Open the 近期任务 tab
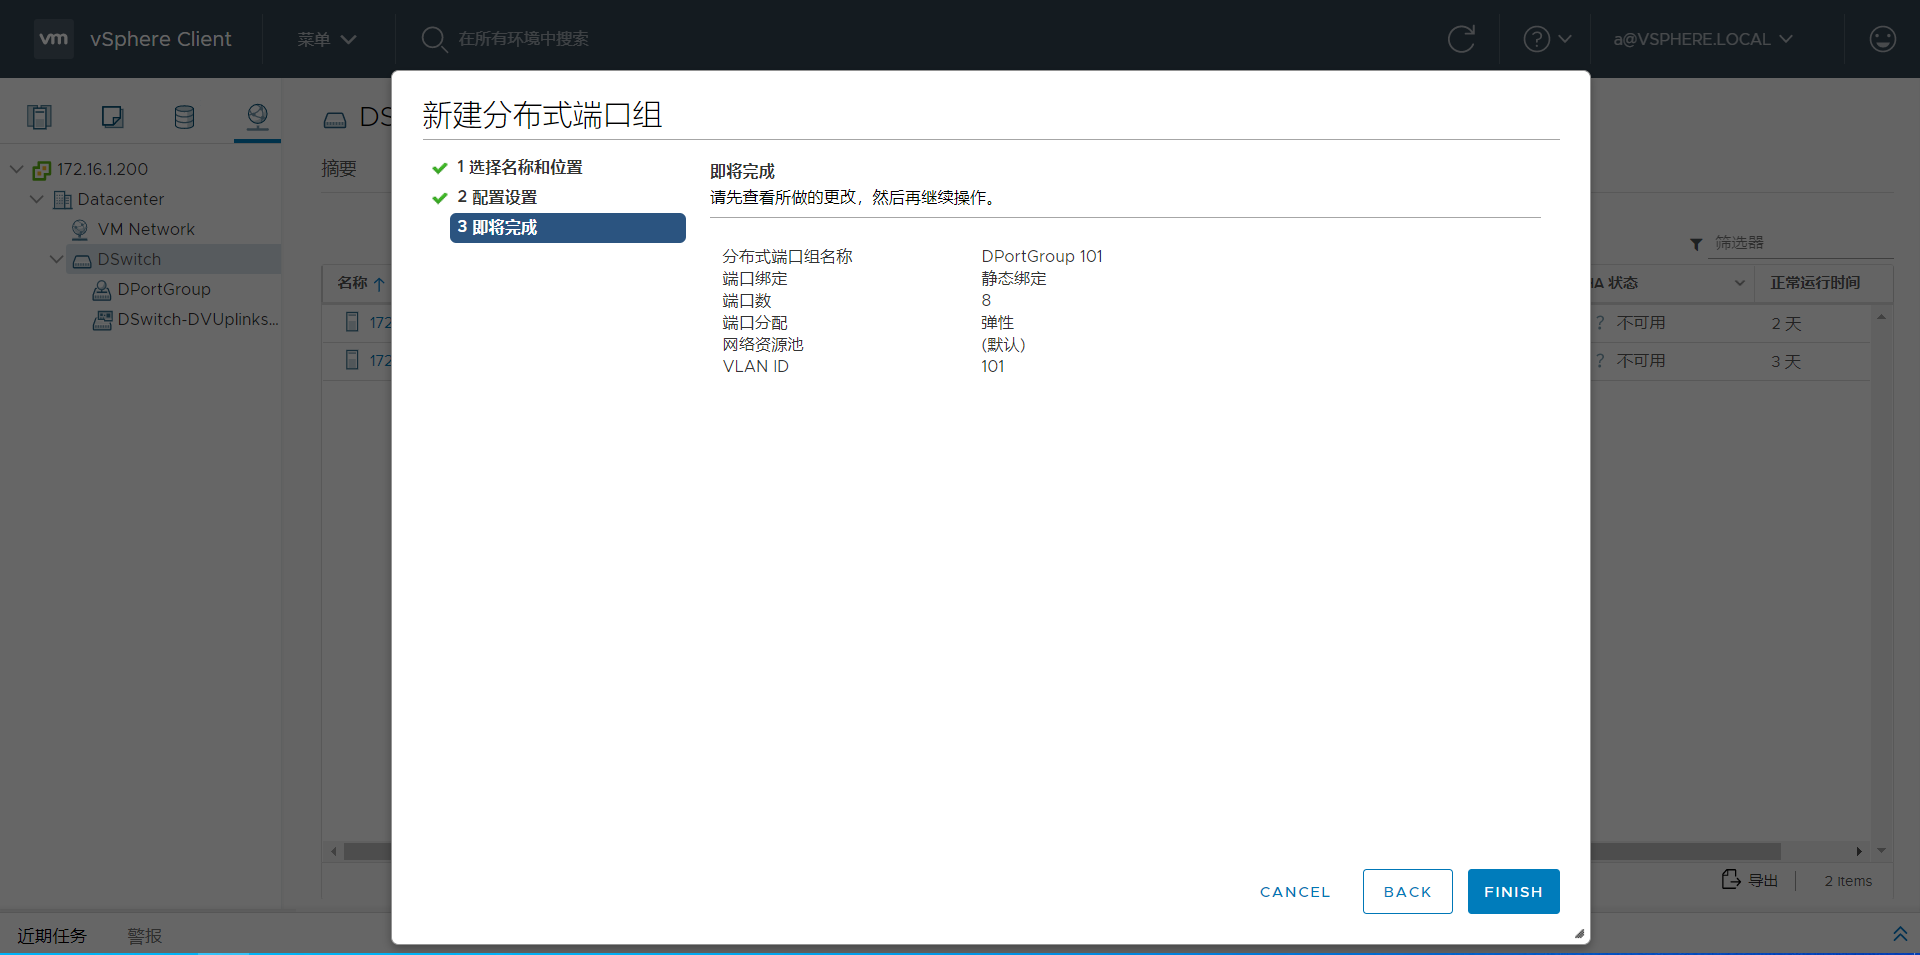 click(x=53, y=935)
